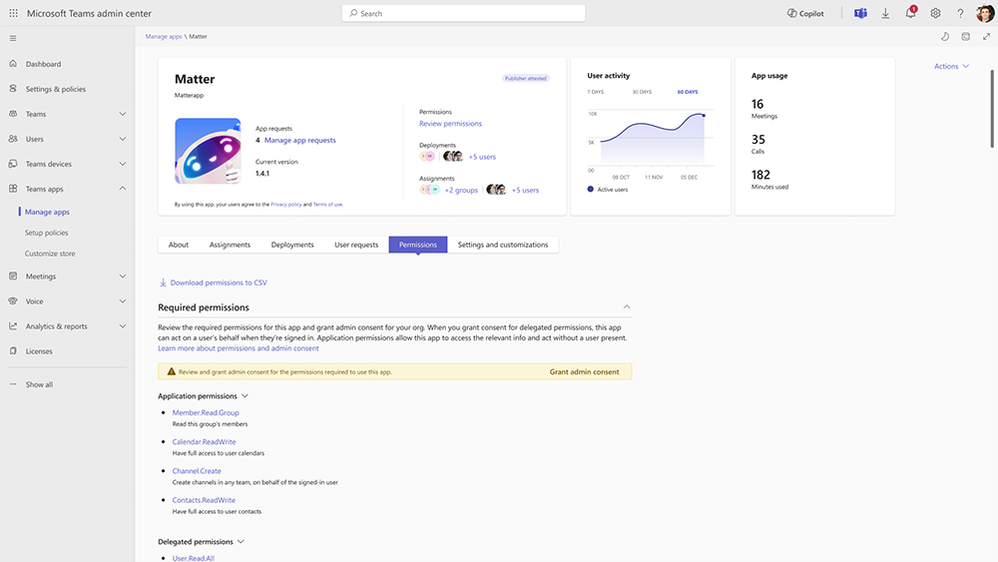Open the user profile avatar
The height and width of the screenshot is (562, 998).
tap(985, 13)
